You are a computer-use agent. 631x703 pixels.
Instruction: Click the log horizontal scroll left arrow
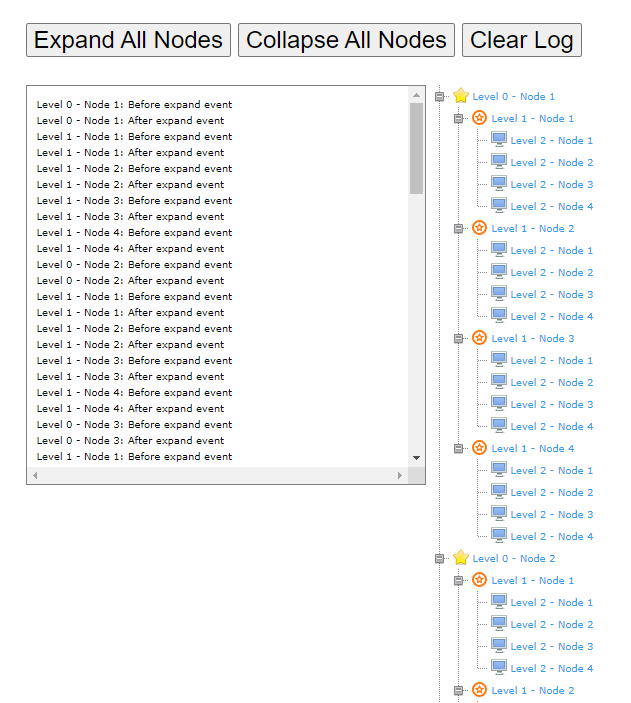click(x=35, y=475)
